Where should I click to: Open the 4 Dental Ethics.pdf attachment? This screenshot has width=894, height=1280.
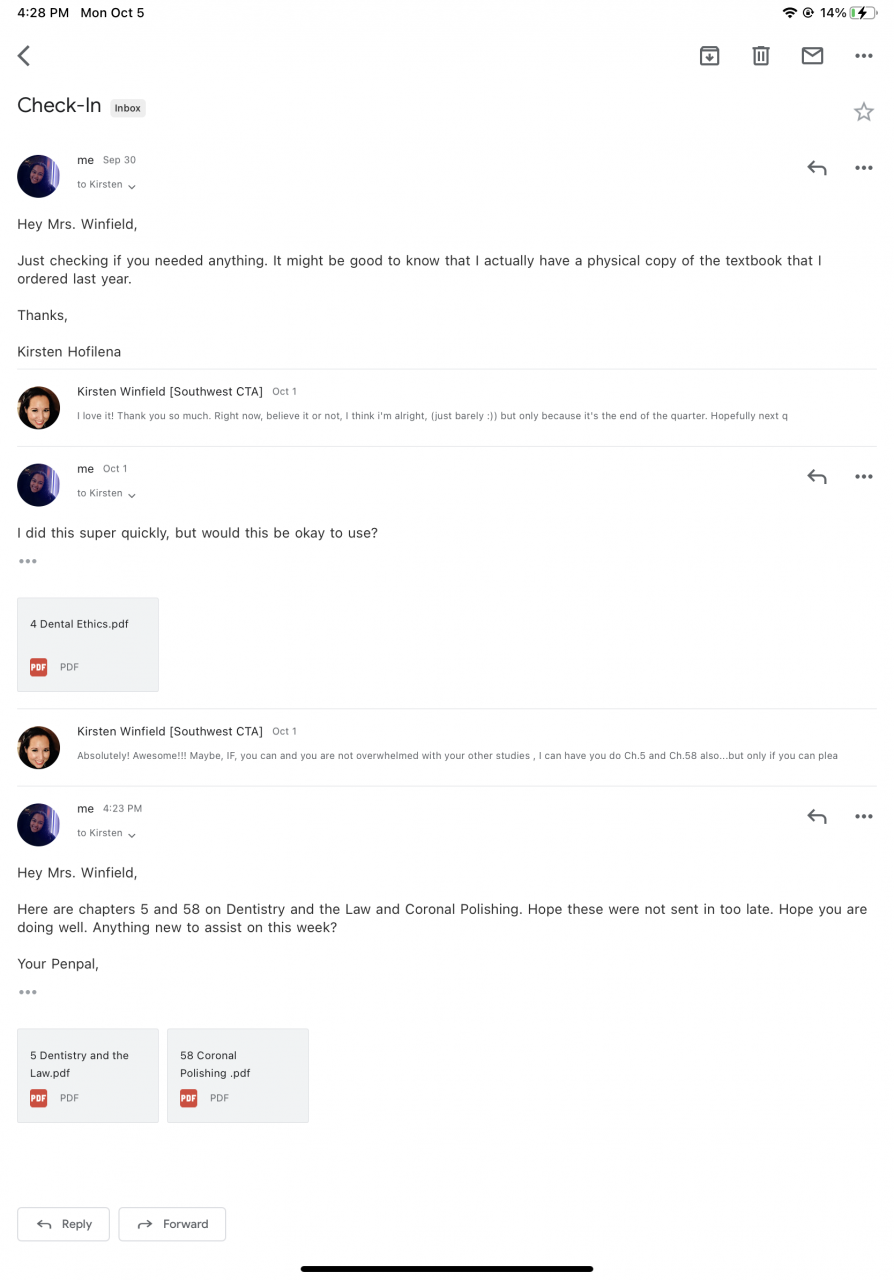[88, 644]
